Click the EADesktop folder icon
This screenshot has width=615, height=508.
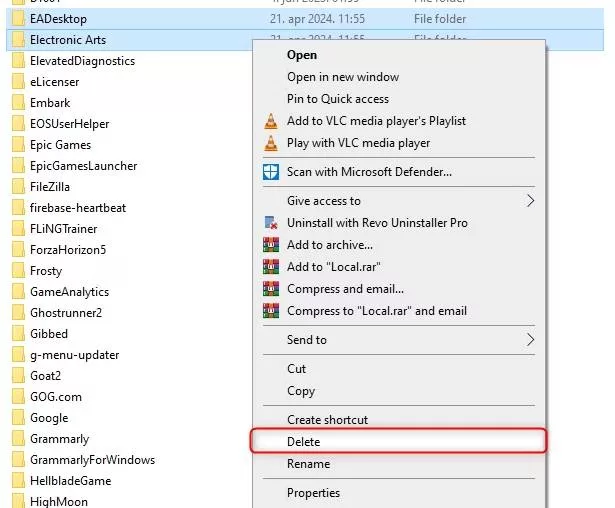[x=18, y=19]
